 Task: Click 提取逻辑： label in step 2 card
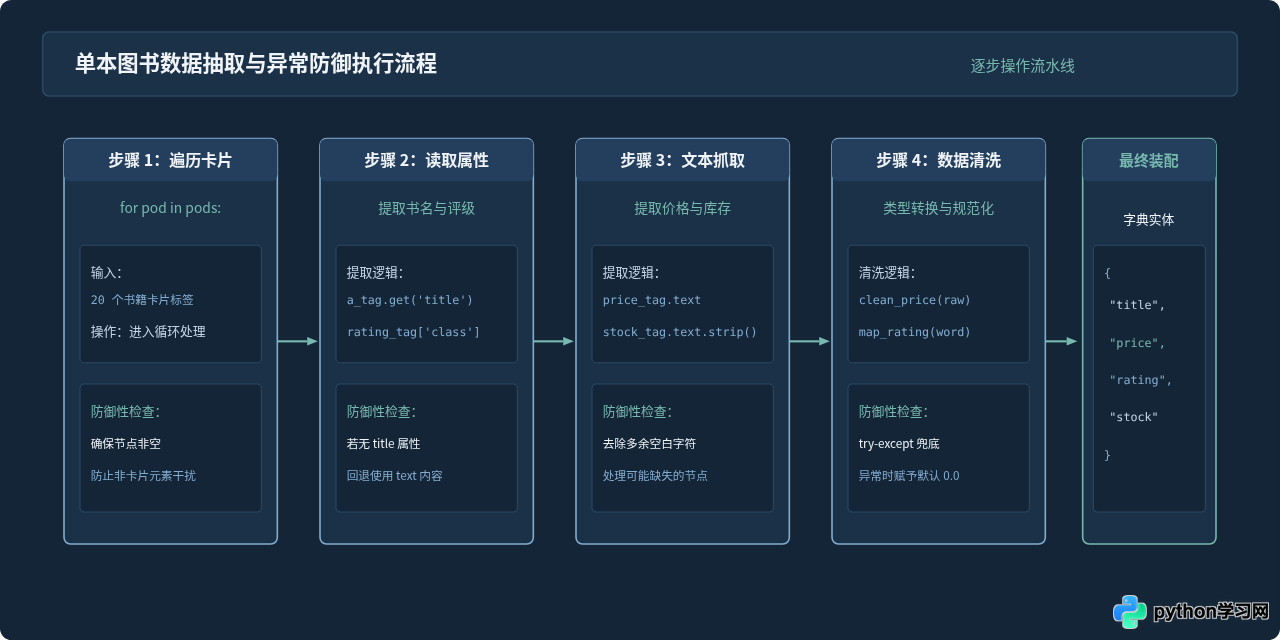click(375, 272)
